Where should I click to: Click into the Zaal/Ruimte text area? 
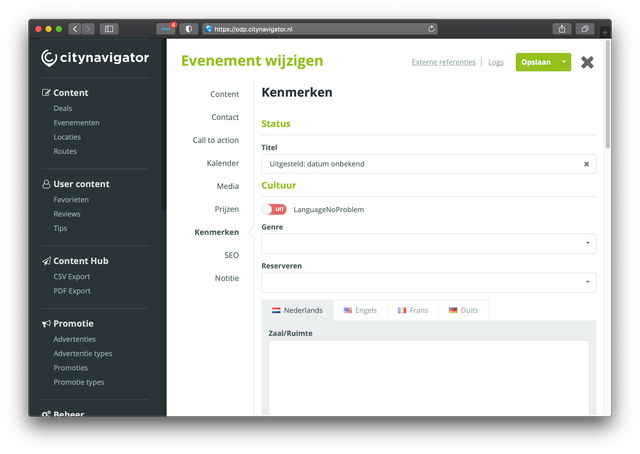click(x=429, y=378)
